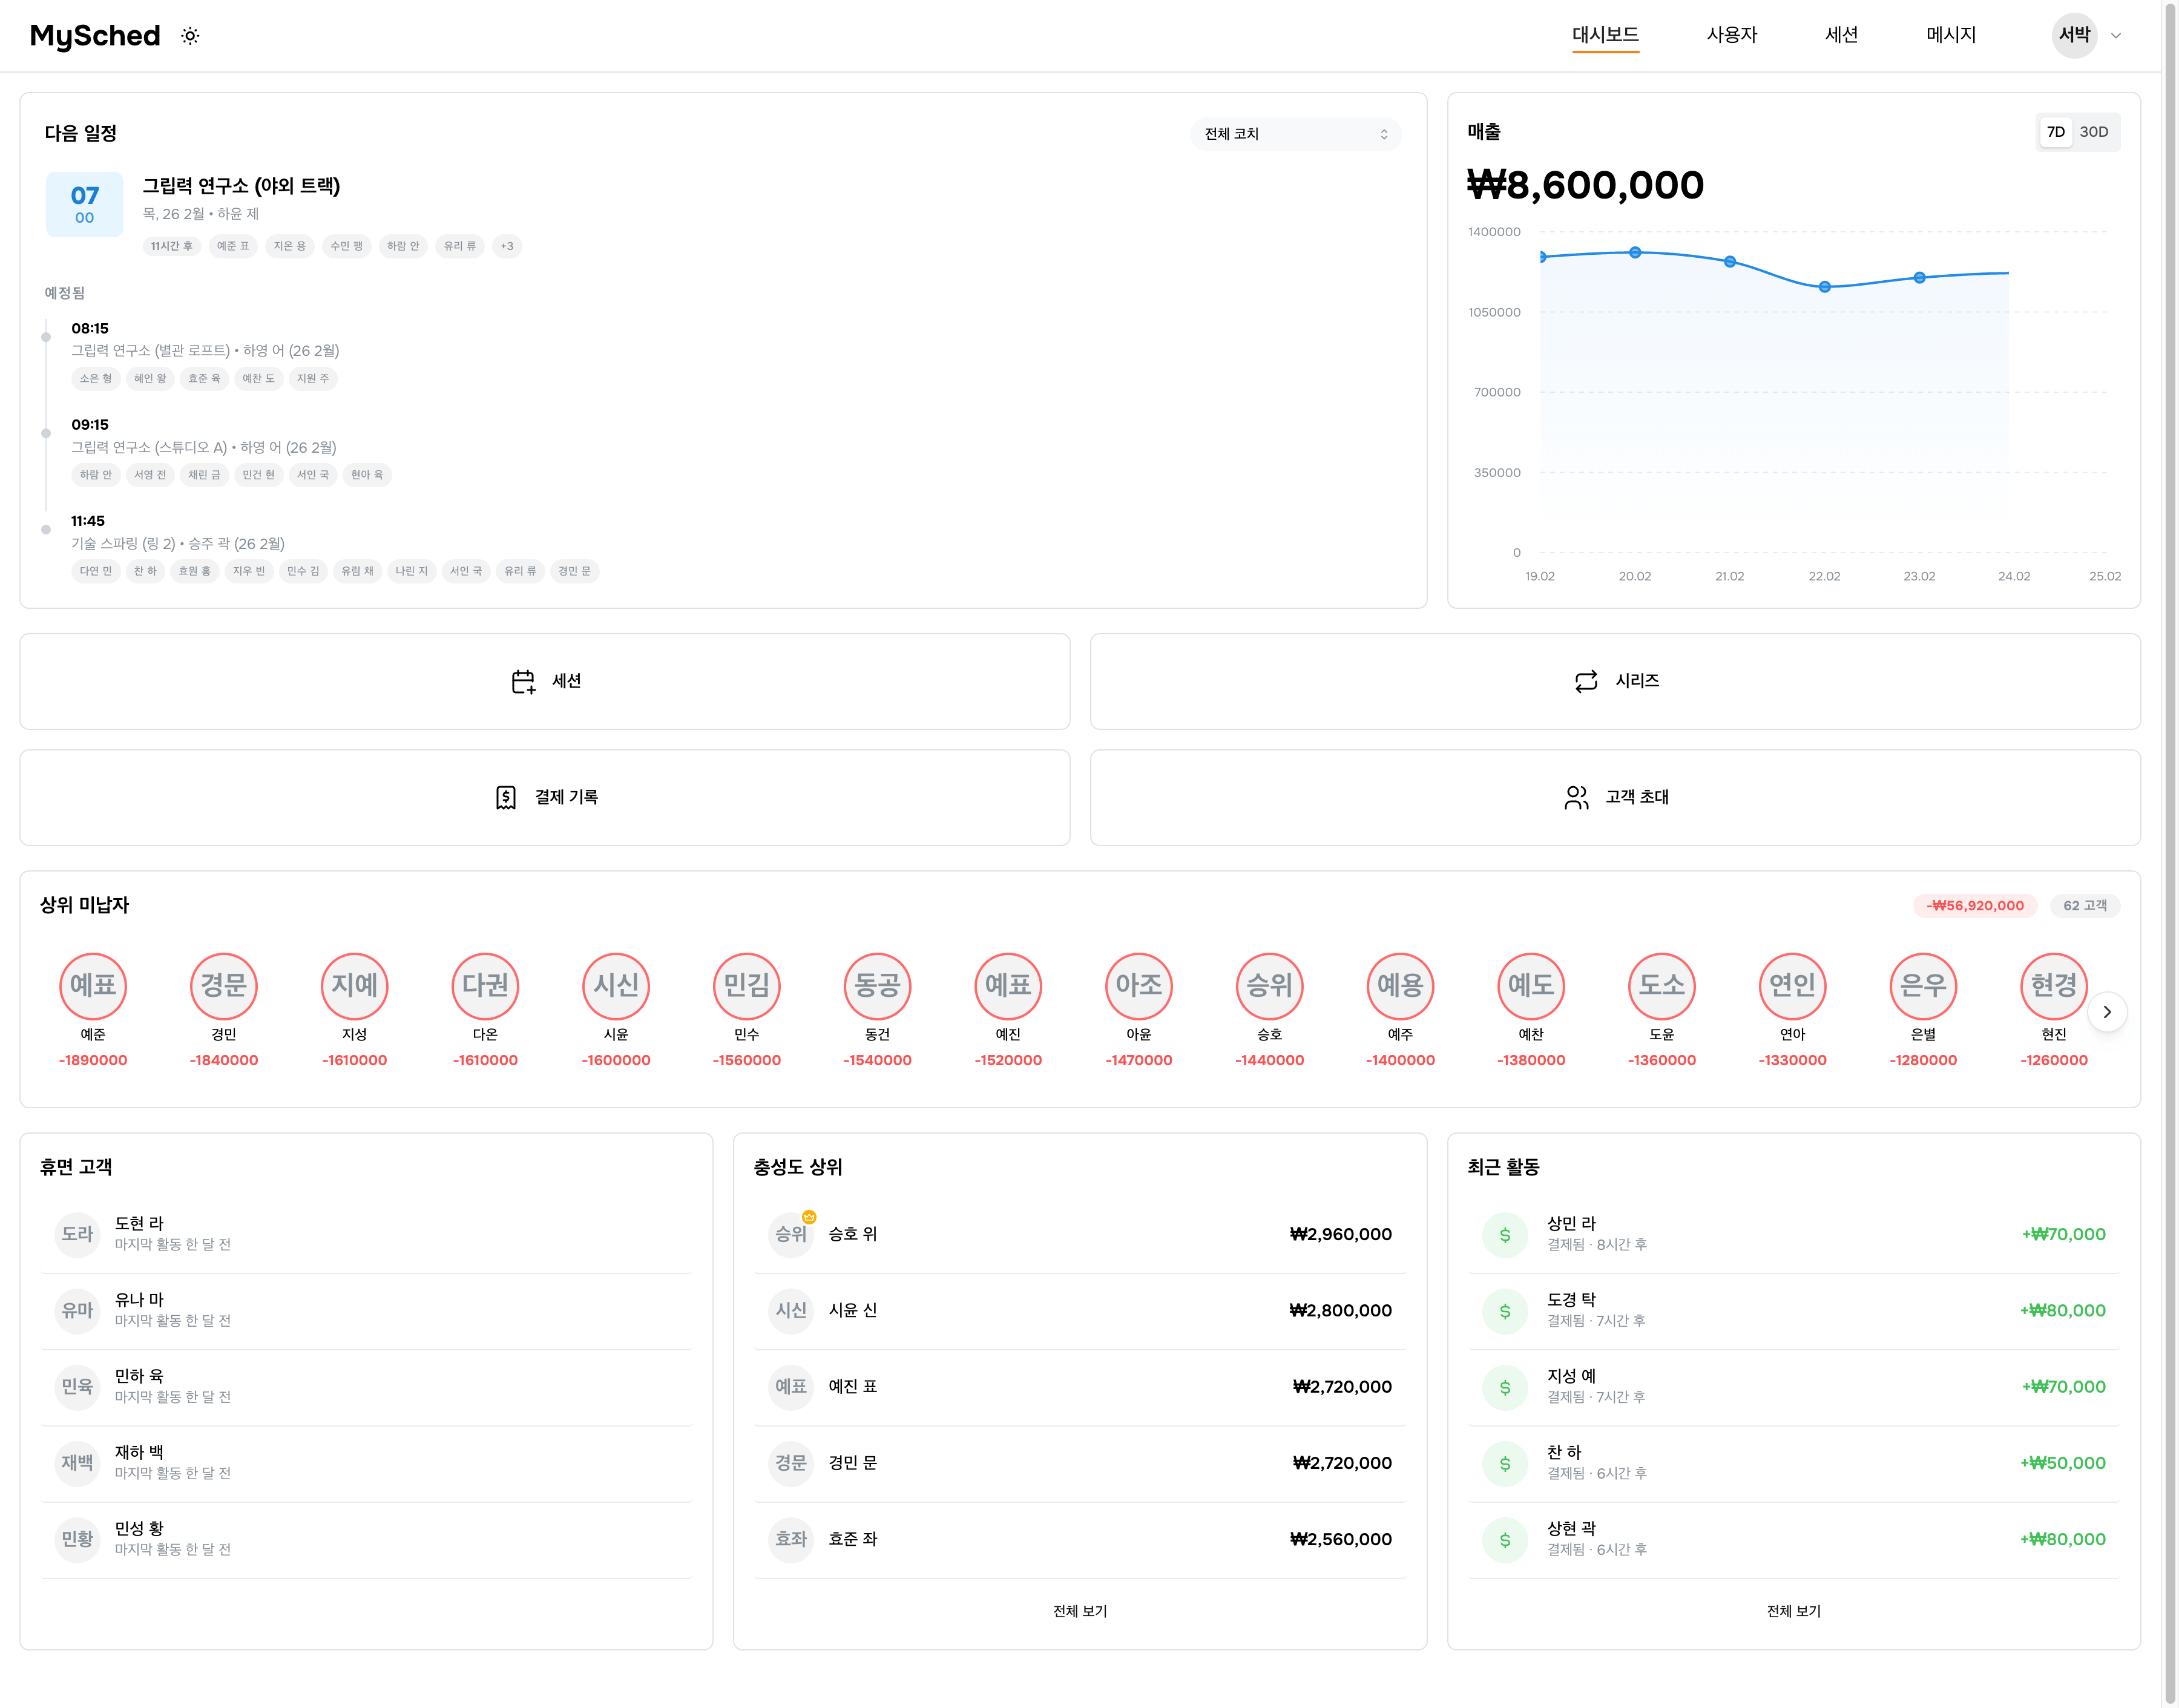2179x1708 pixels.
Task: Switch revenue chart to 7D
Action: pos(2055,132)
